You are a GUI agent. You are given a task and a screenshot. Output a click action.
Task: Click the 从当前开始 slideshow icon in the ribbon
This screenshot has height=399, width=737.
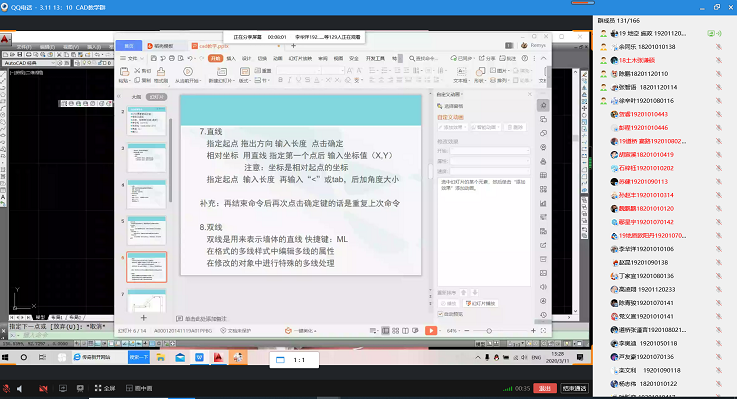188,72
